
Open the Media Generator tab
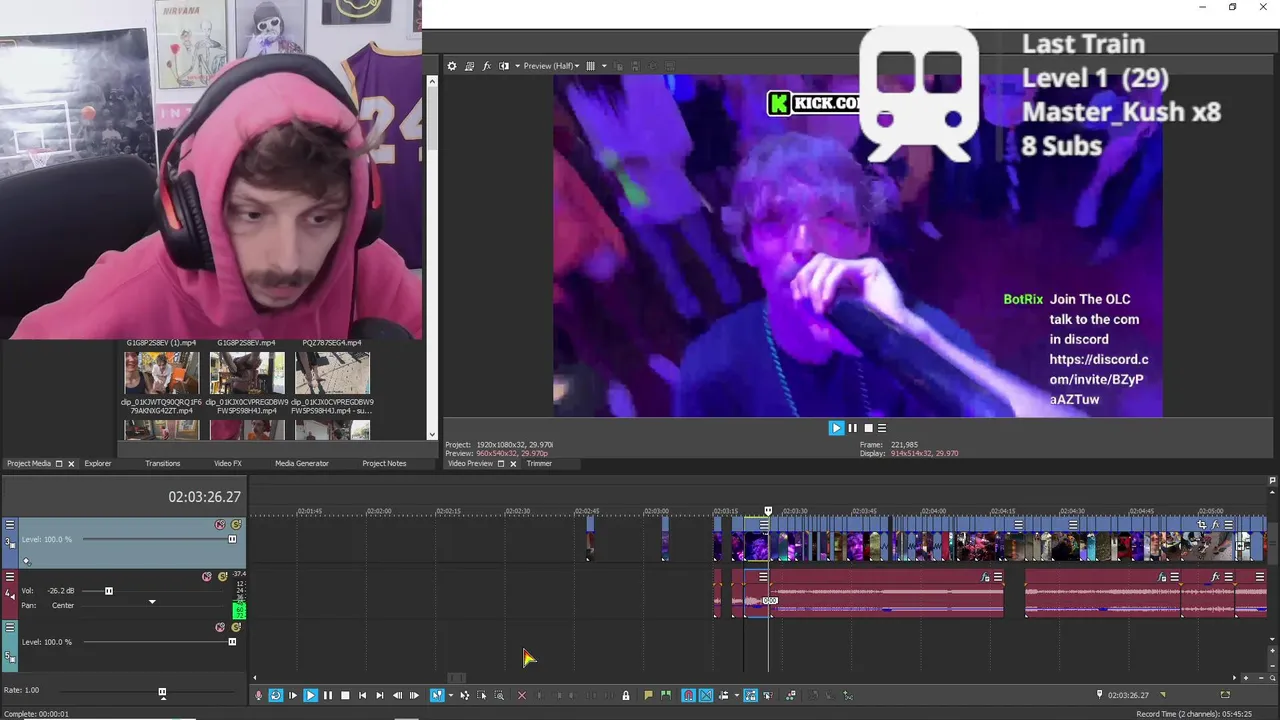[302, 464]
